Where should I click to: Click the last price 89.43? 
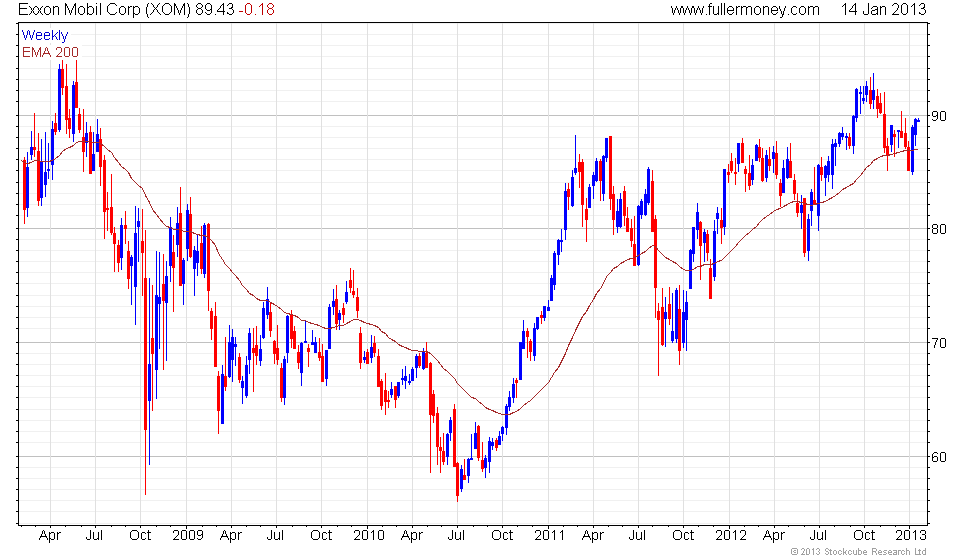[x=214, y=9]
